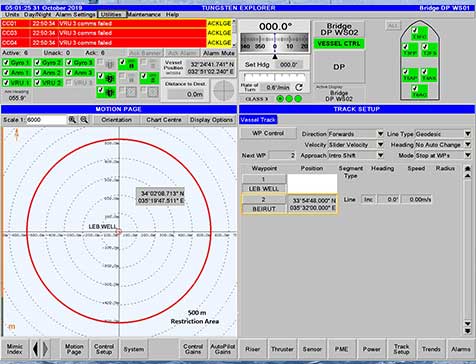Screen dimensions: 476x364
Task: Toggle the Anm 3 sensor checkbox
Action: click(x=69, y=72)
